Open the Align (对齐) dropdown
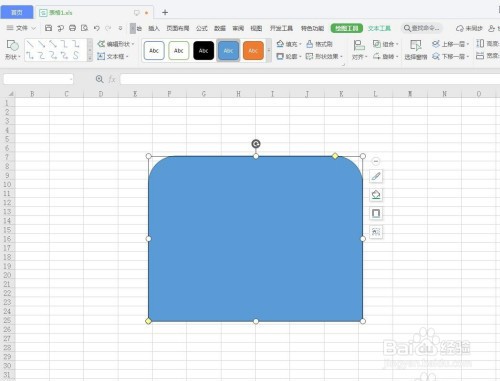The image size is (500, 381). [359, 50]
